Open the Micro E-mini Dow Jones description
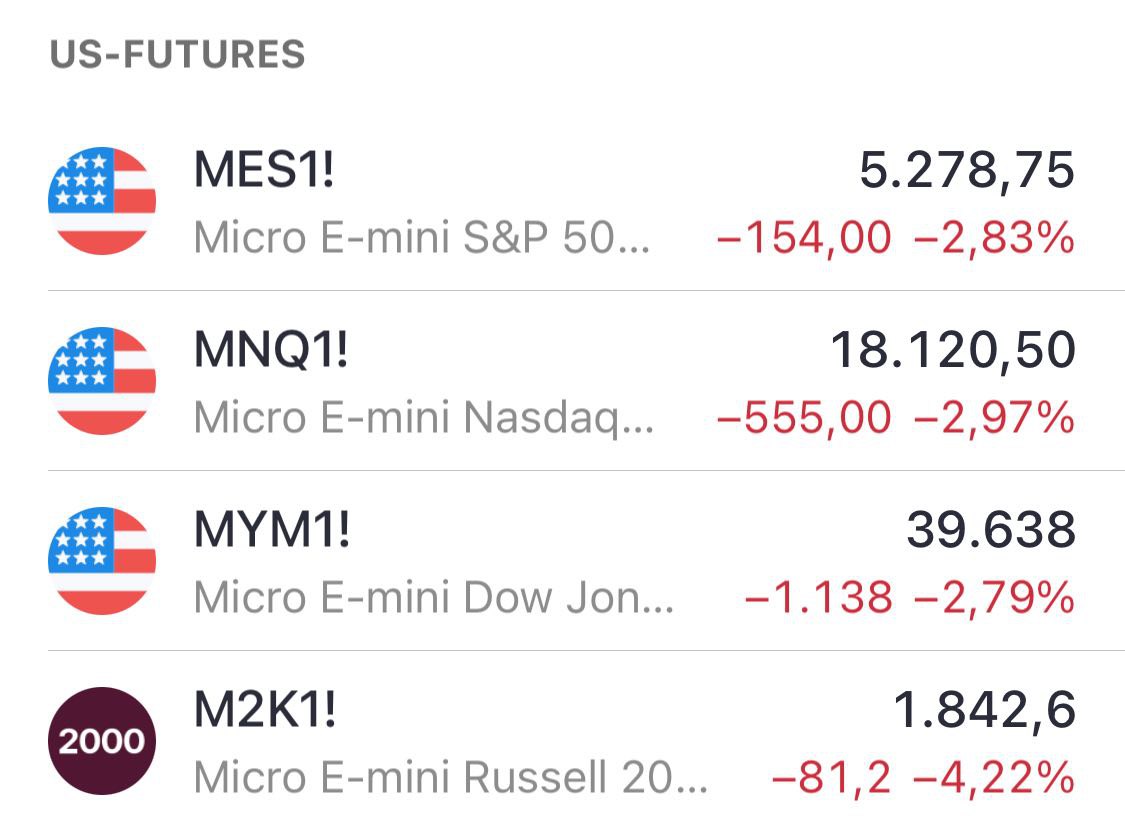The width and height of the screenshot is (1125, 826). click(434, 598)
